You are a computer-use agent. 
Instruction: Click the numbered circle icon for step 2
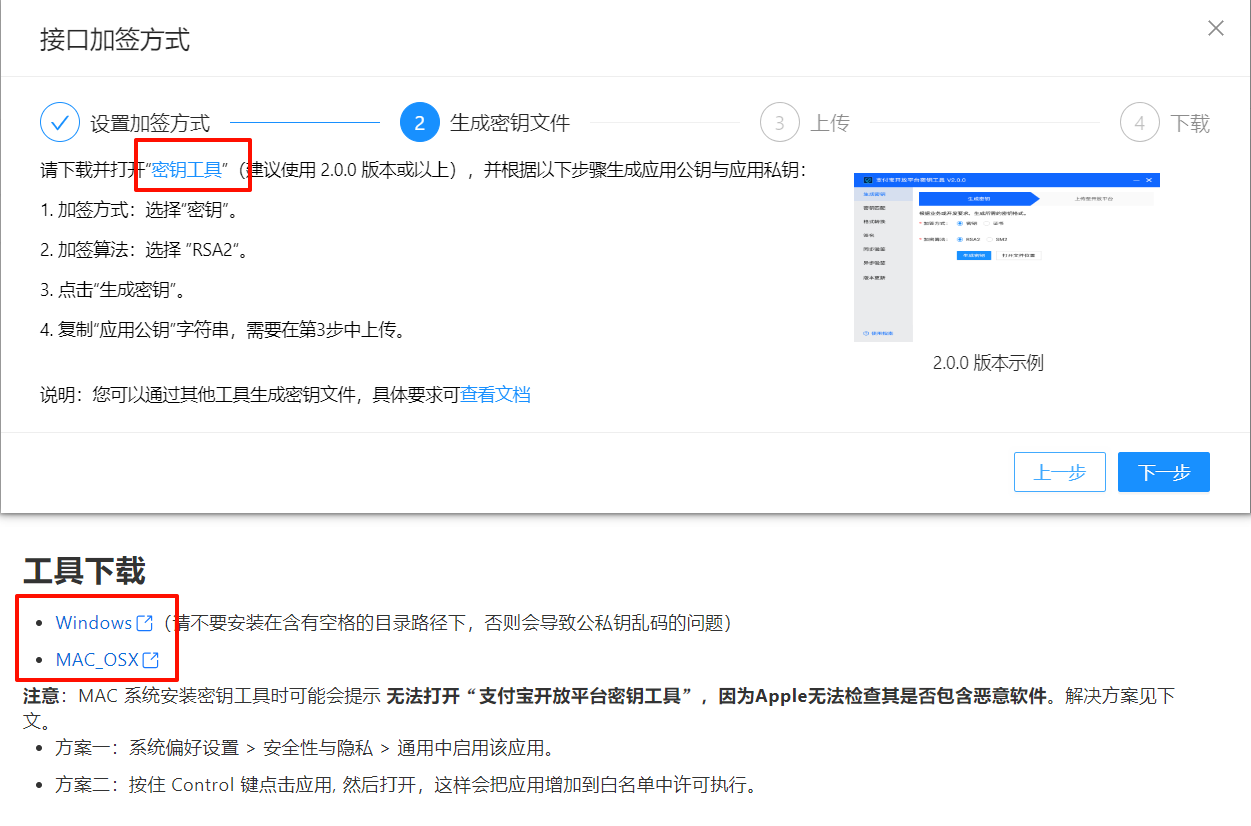[420, 121]
